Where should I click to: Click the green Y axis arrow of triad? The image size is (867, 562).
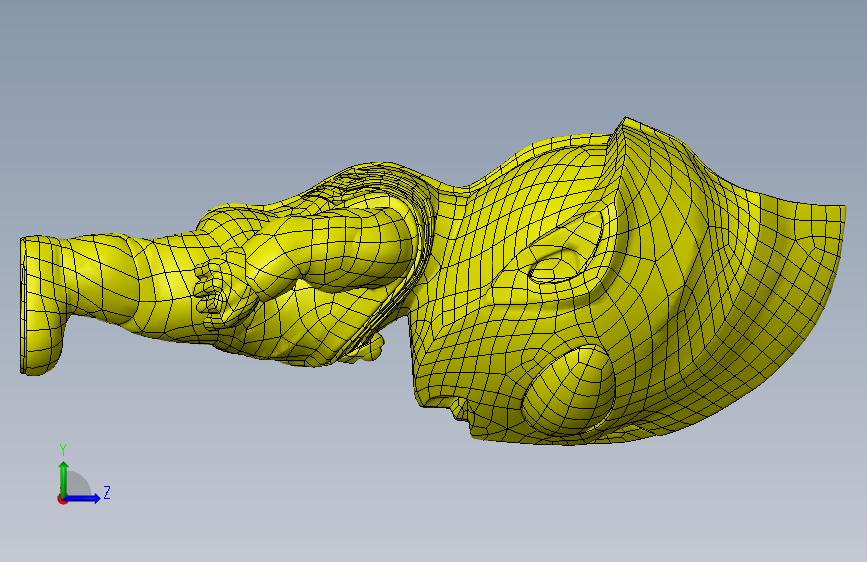click(64, 479)
